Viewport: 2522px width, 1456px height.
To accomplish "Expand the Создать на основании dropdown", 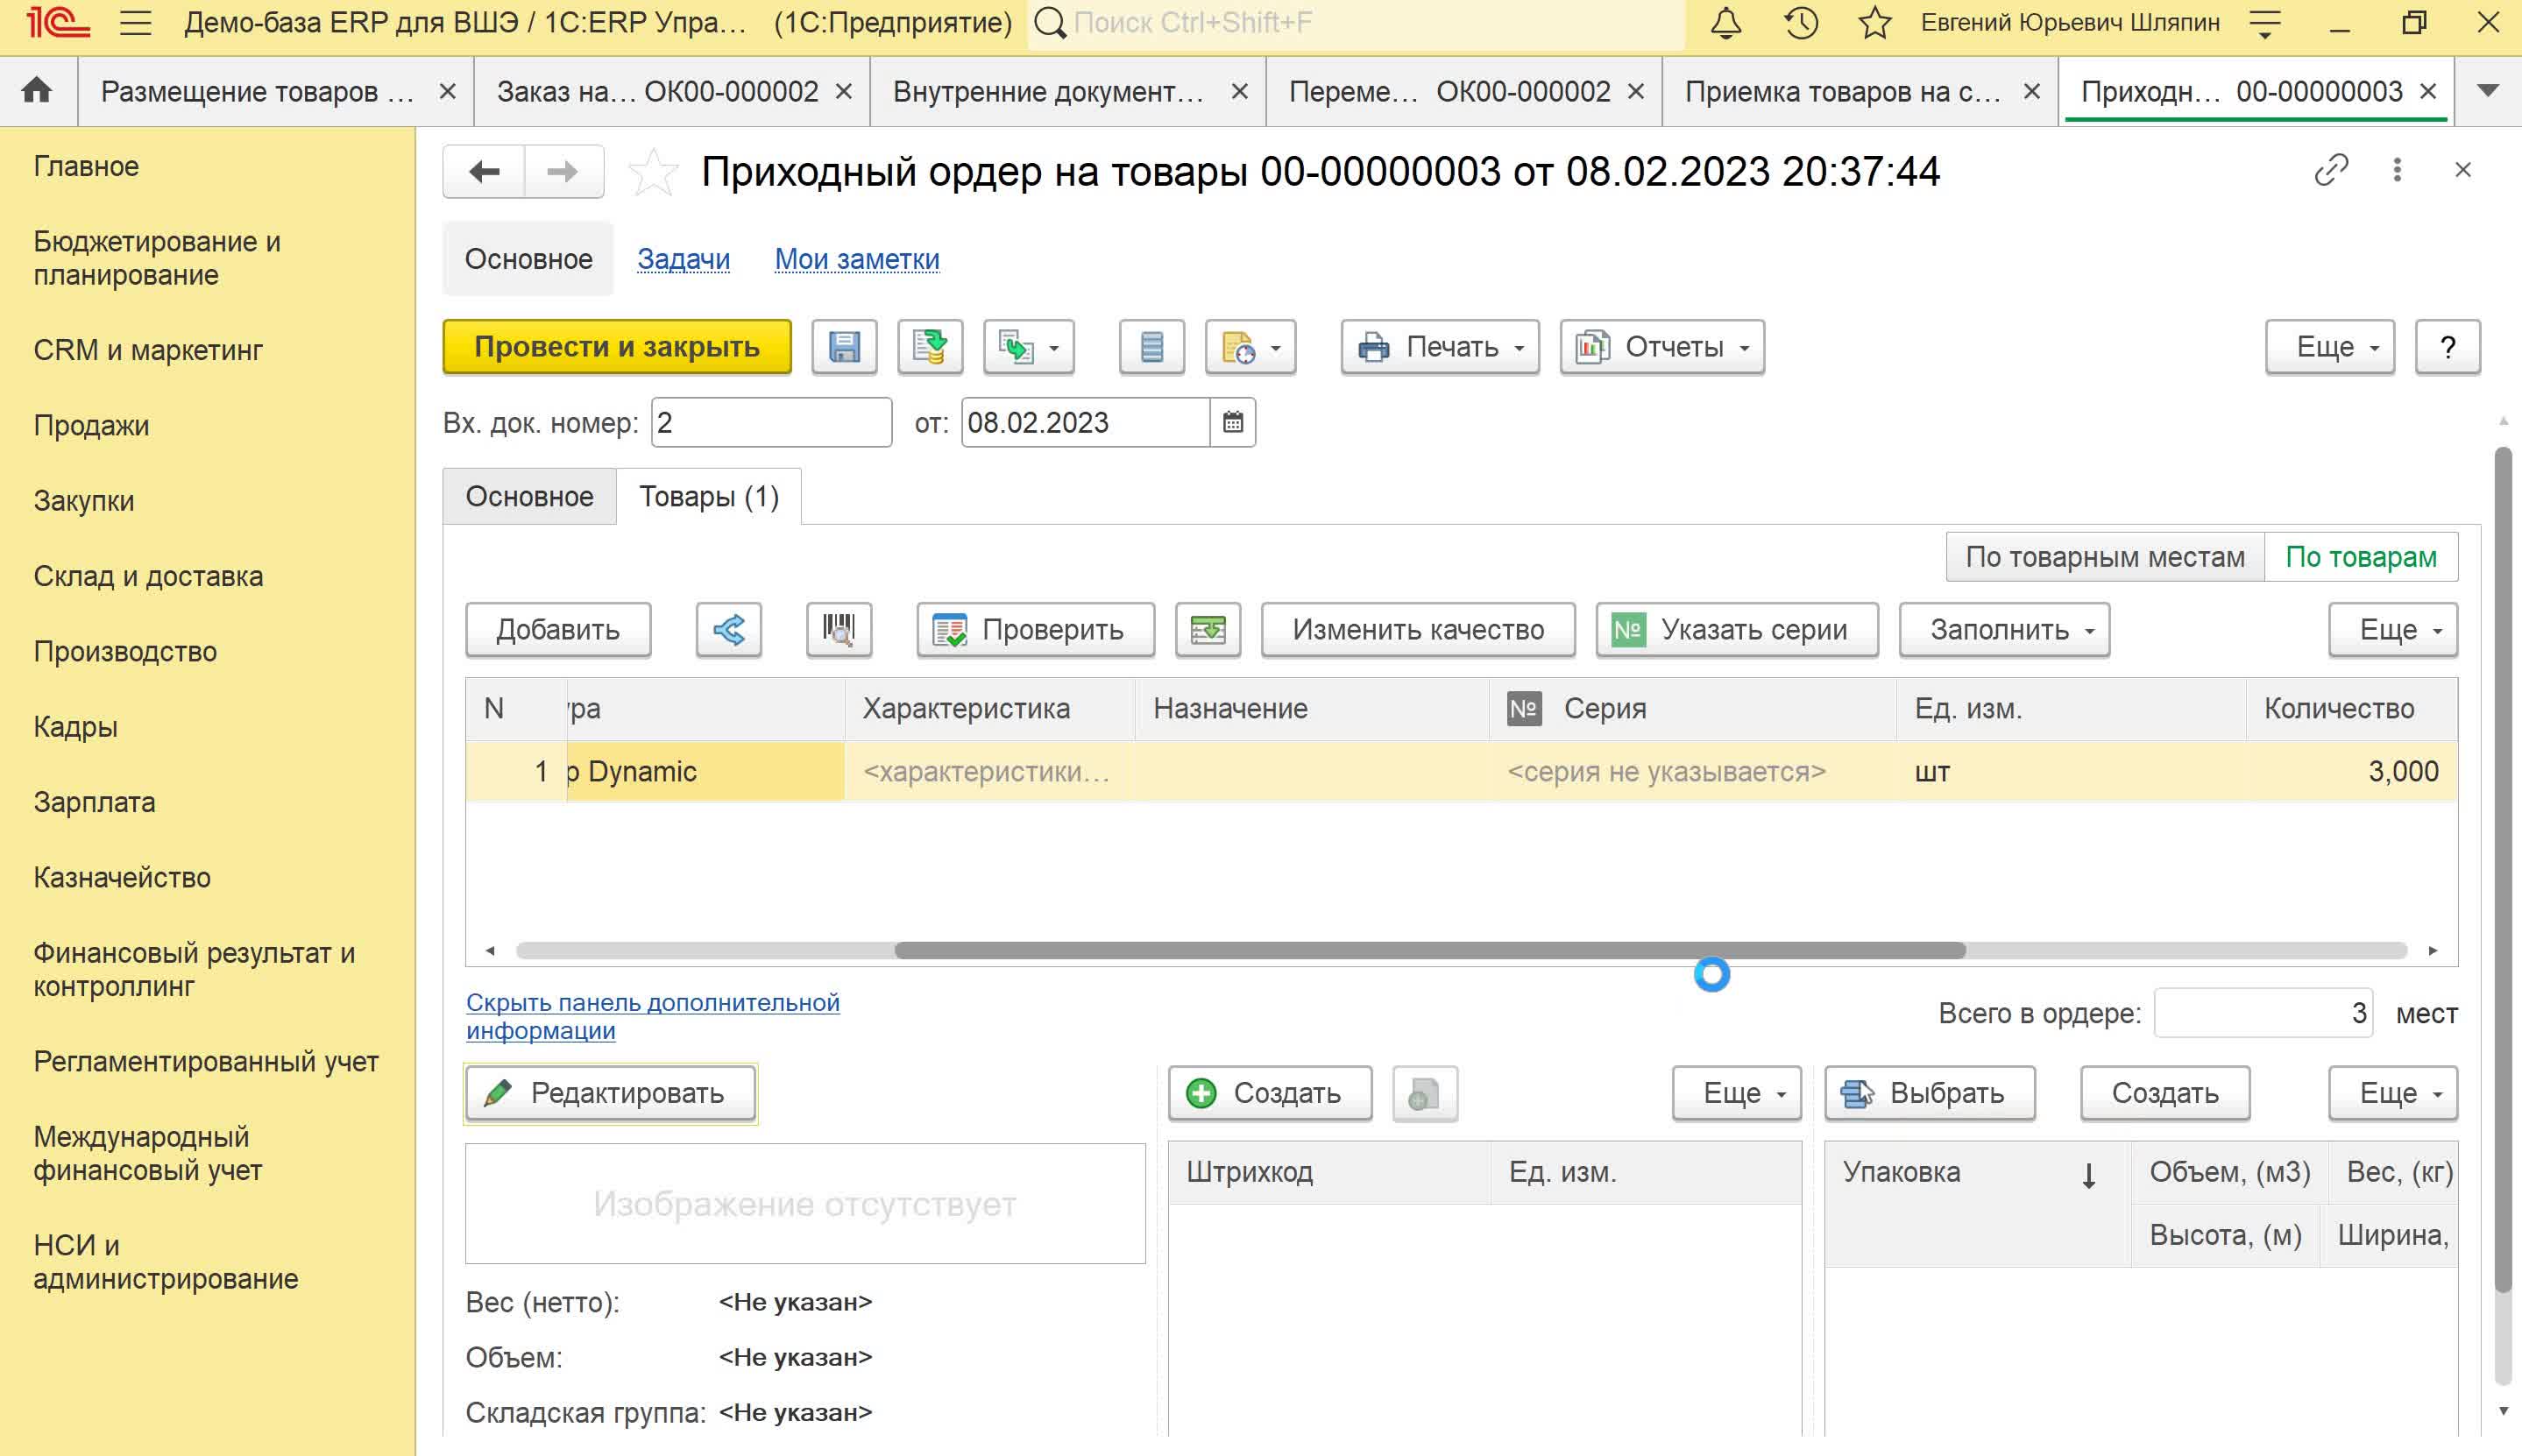I will (x=1029, y=347).
